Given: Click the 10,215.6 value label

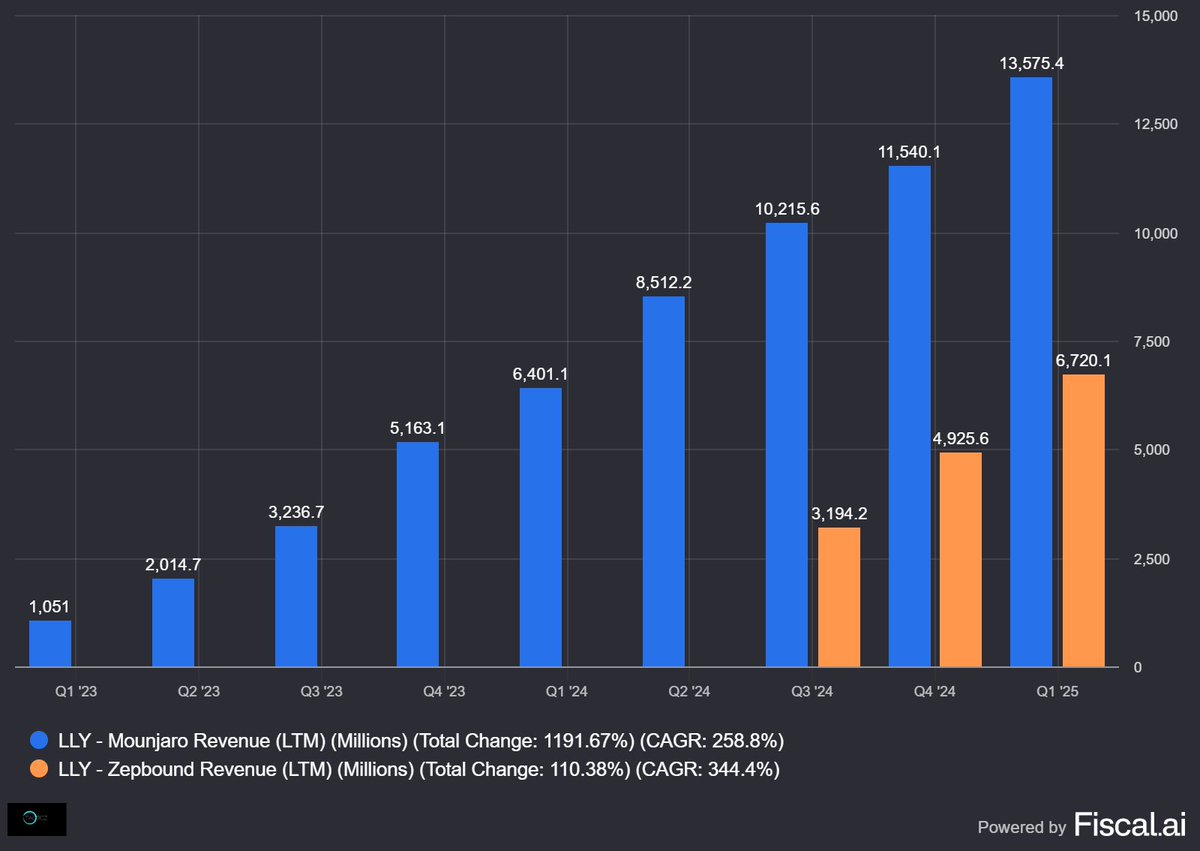Looking at the screenshot, I should pyautogui.click(x=787, y=208).
